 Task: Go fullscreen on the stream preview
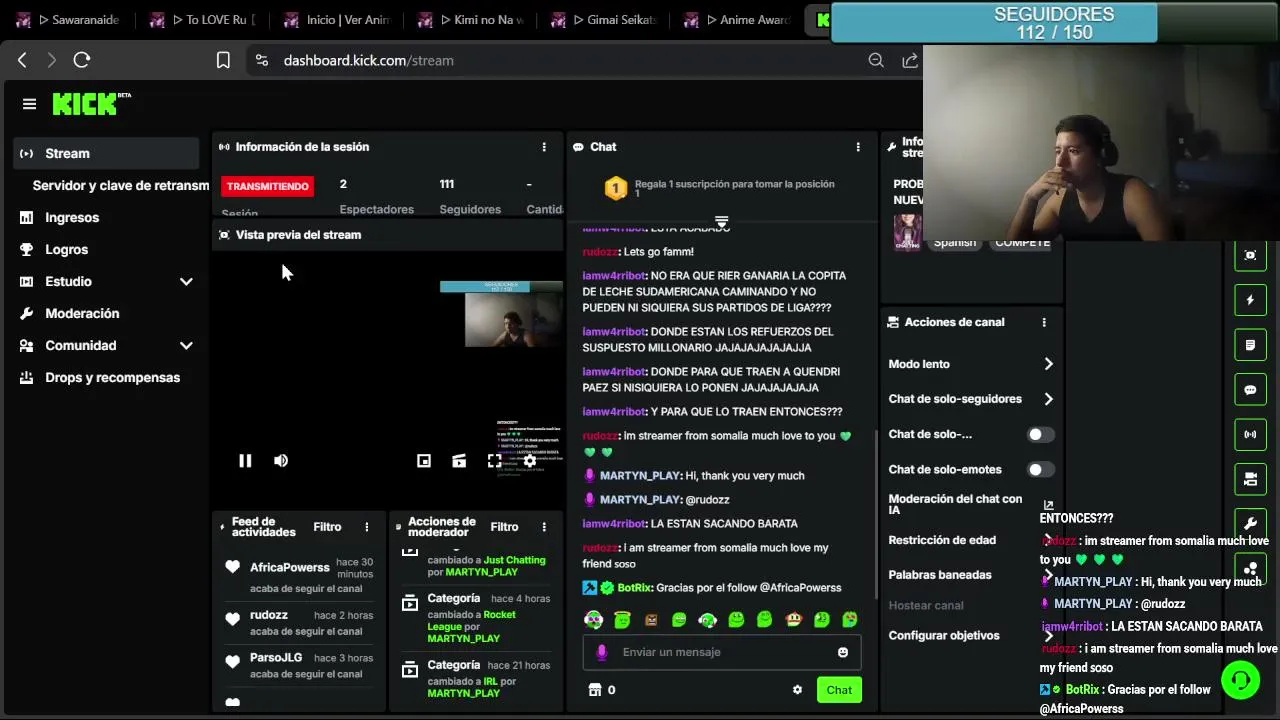coord(494,461)
